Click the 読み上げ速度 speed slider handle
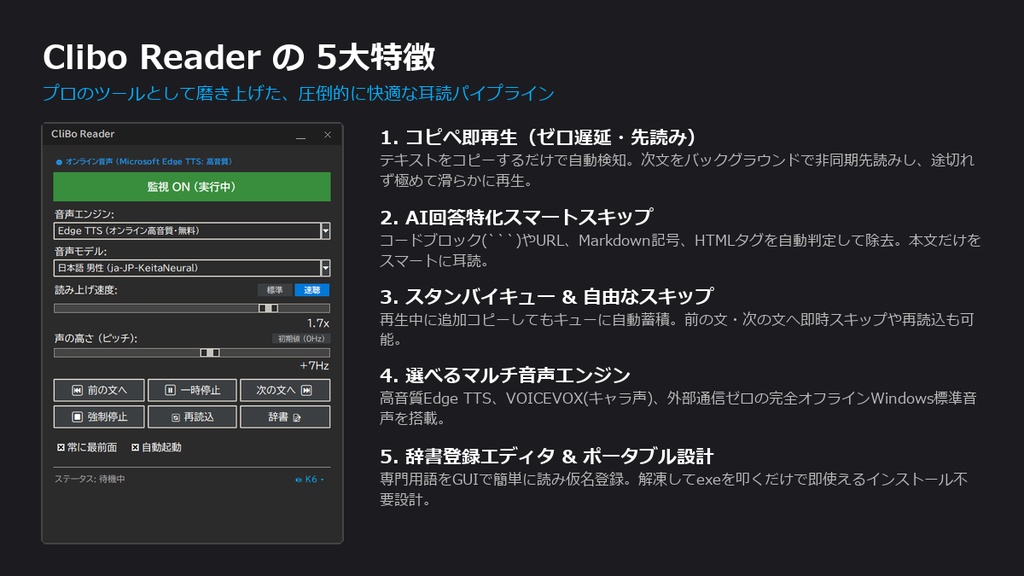Screen dimensions: 1024x576 click(268, 308)
